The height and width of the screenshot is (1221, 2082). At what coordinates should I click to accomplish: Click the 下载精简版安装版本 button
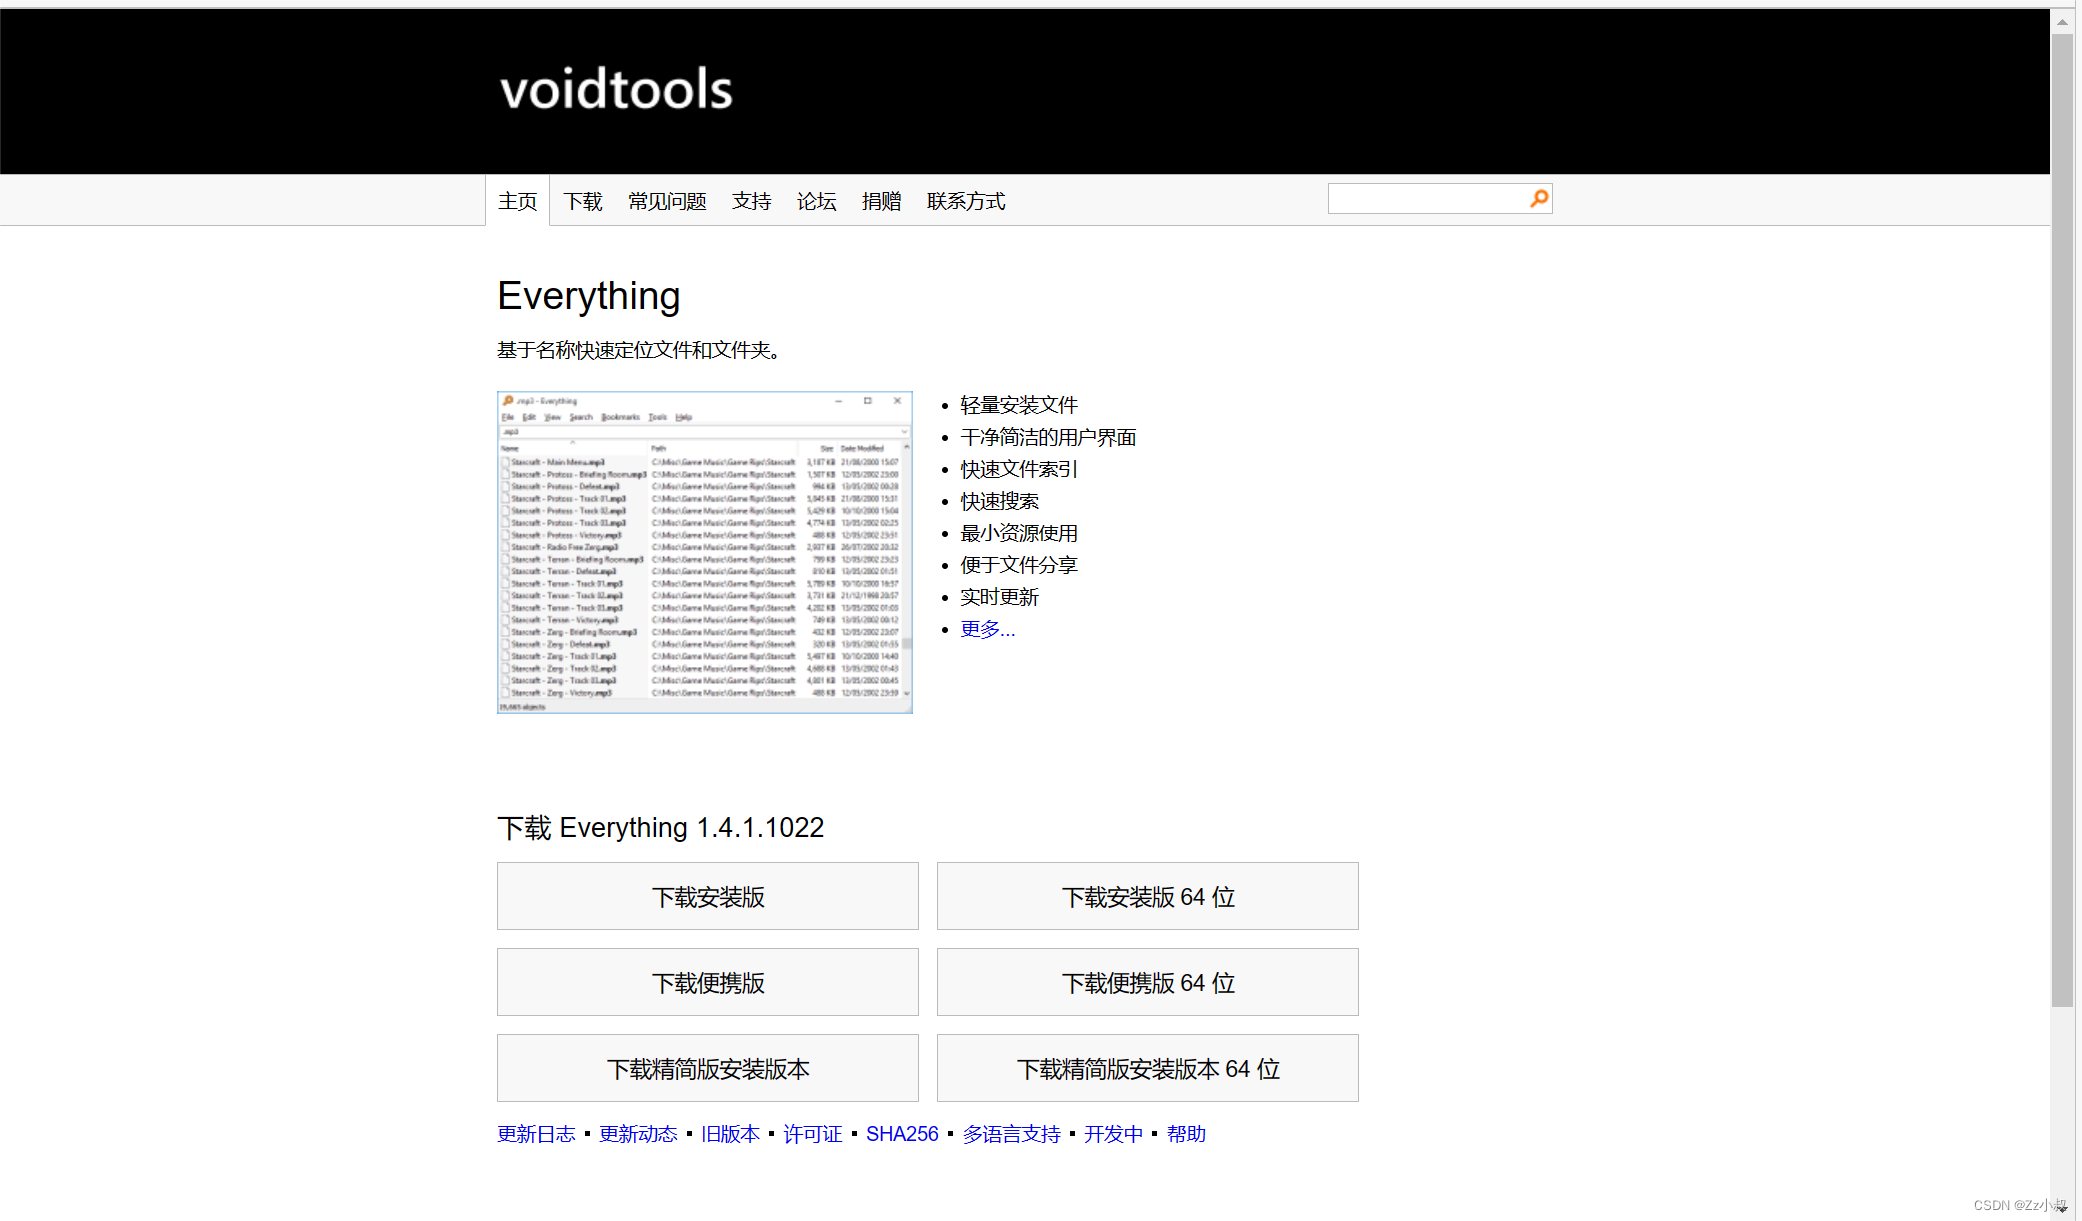click(708, 1068)
